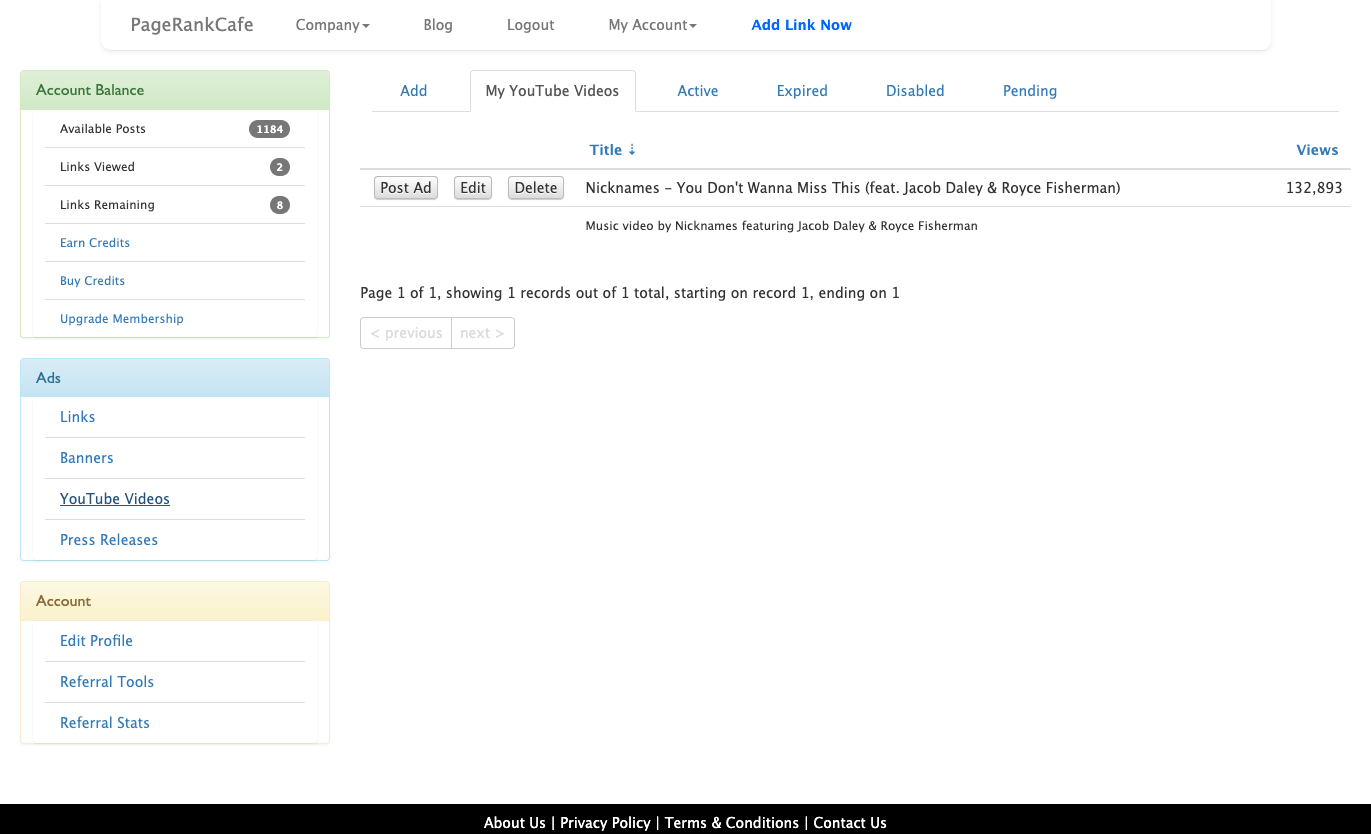The height and width of the screenshot is (834, 1371).
Task: Switch to the Add tab
Action: click(x=413, y=91)
